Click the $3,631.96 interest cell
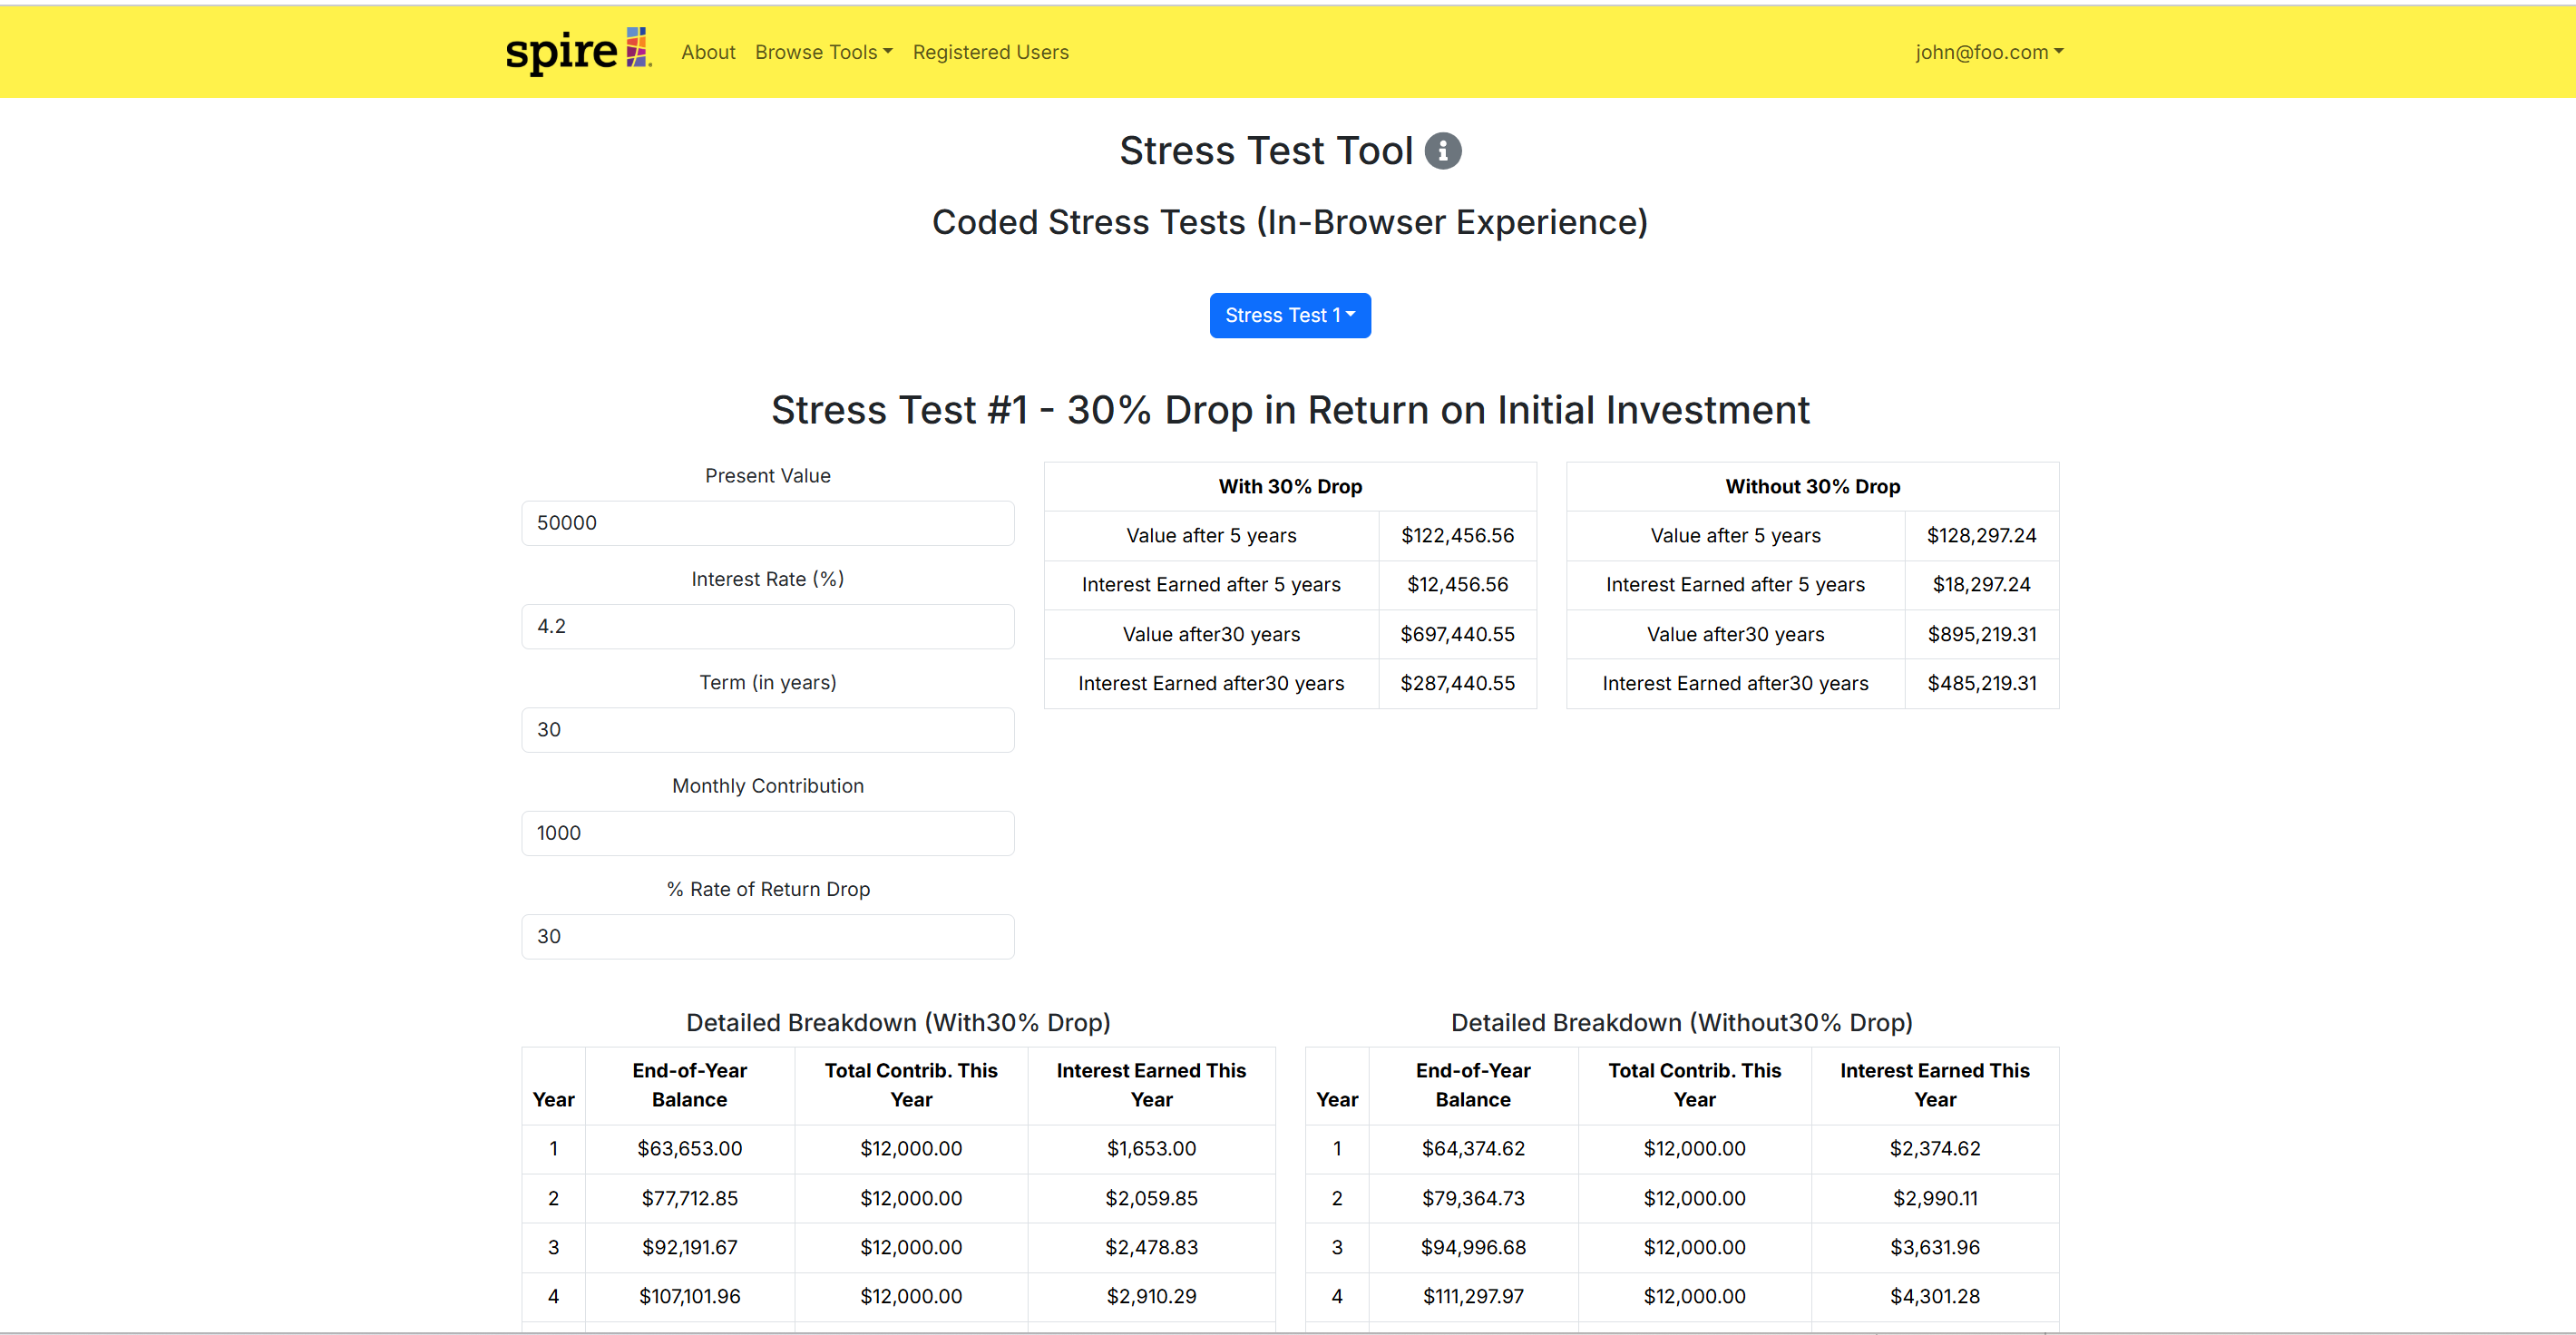Viewport: 2576px width, 1335px height. tap(1935, 1247)
